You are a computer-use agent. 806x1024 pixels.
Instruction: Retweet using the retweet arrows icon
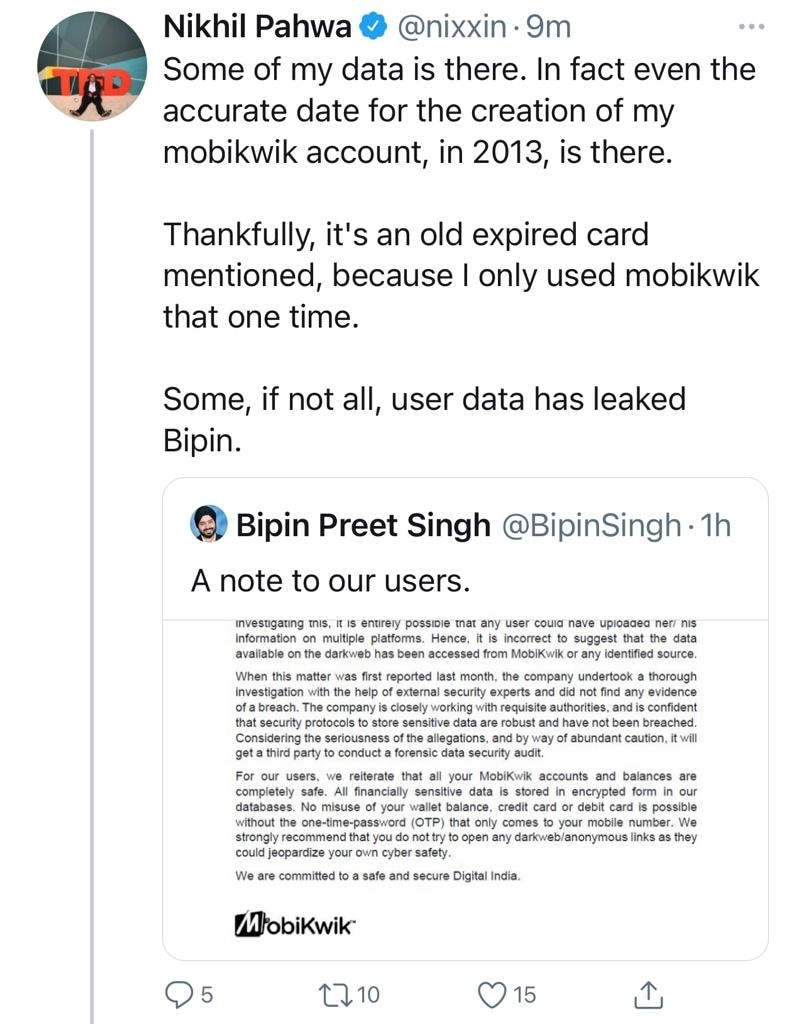click(332, 994)
